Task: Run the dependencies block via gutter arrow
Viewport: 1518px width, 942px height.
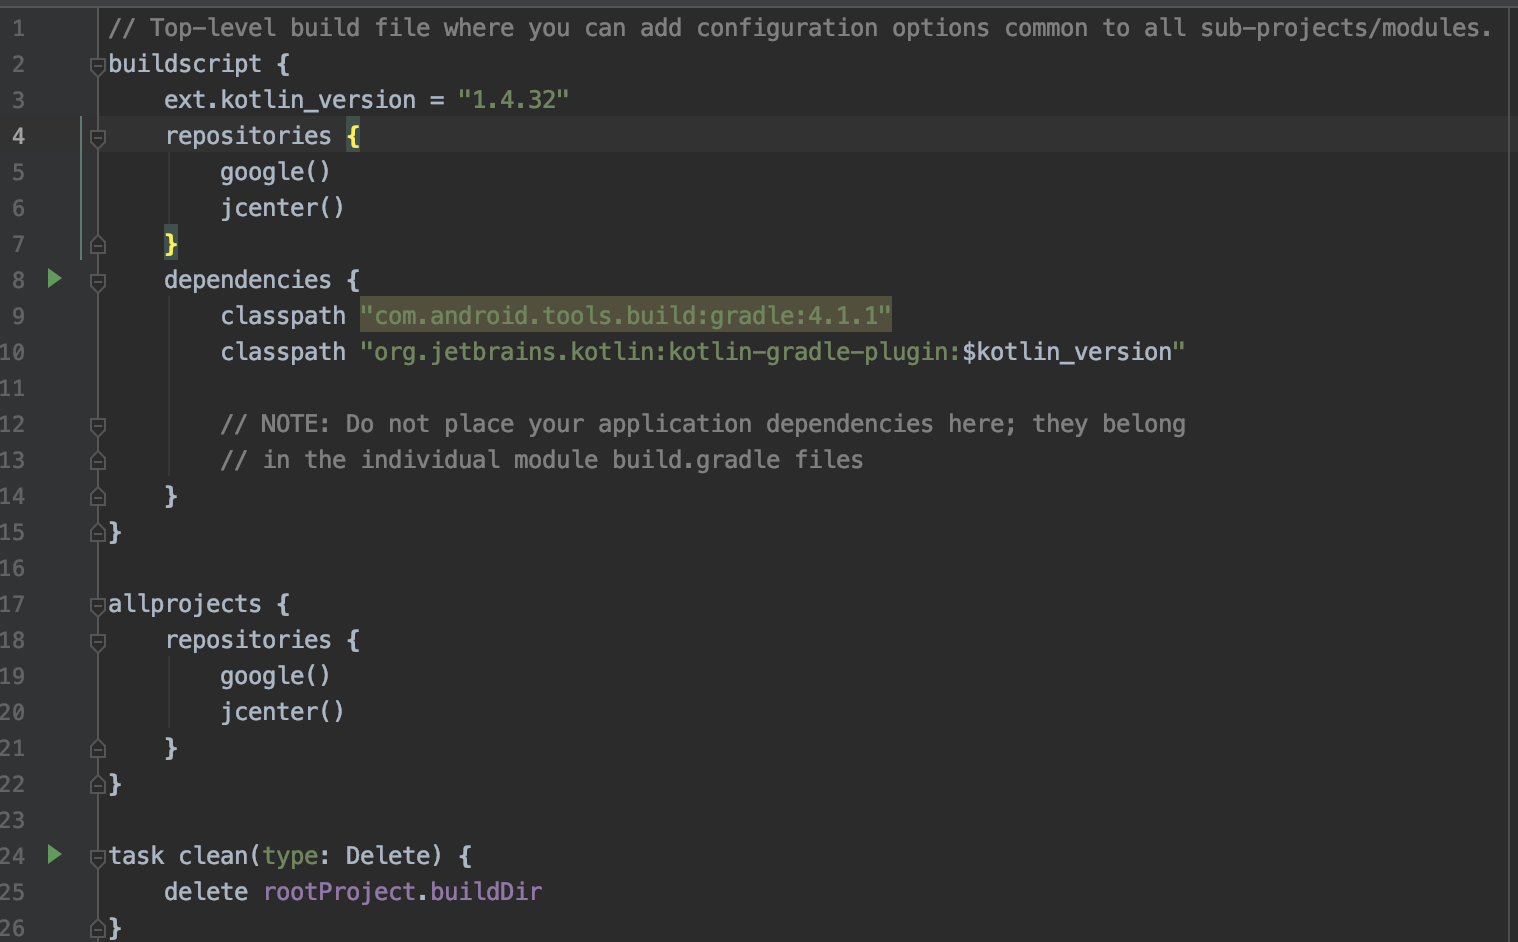Action: pyautogui.click(x=55, y=279)
